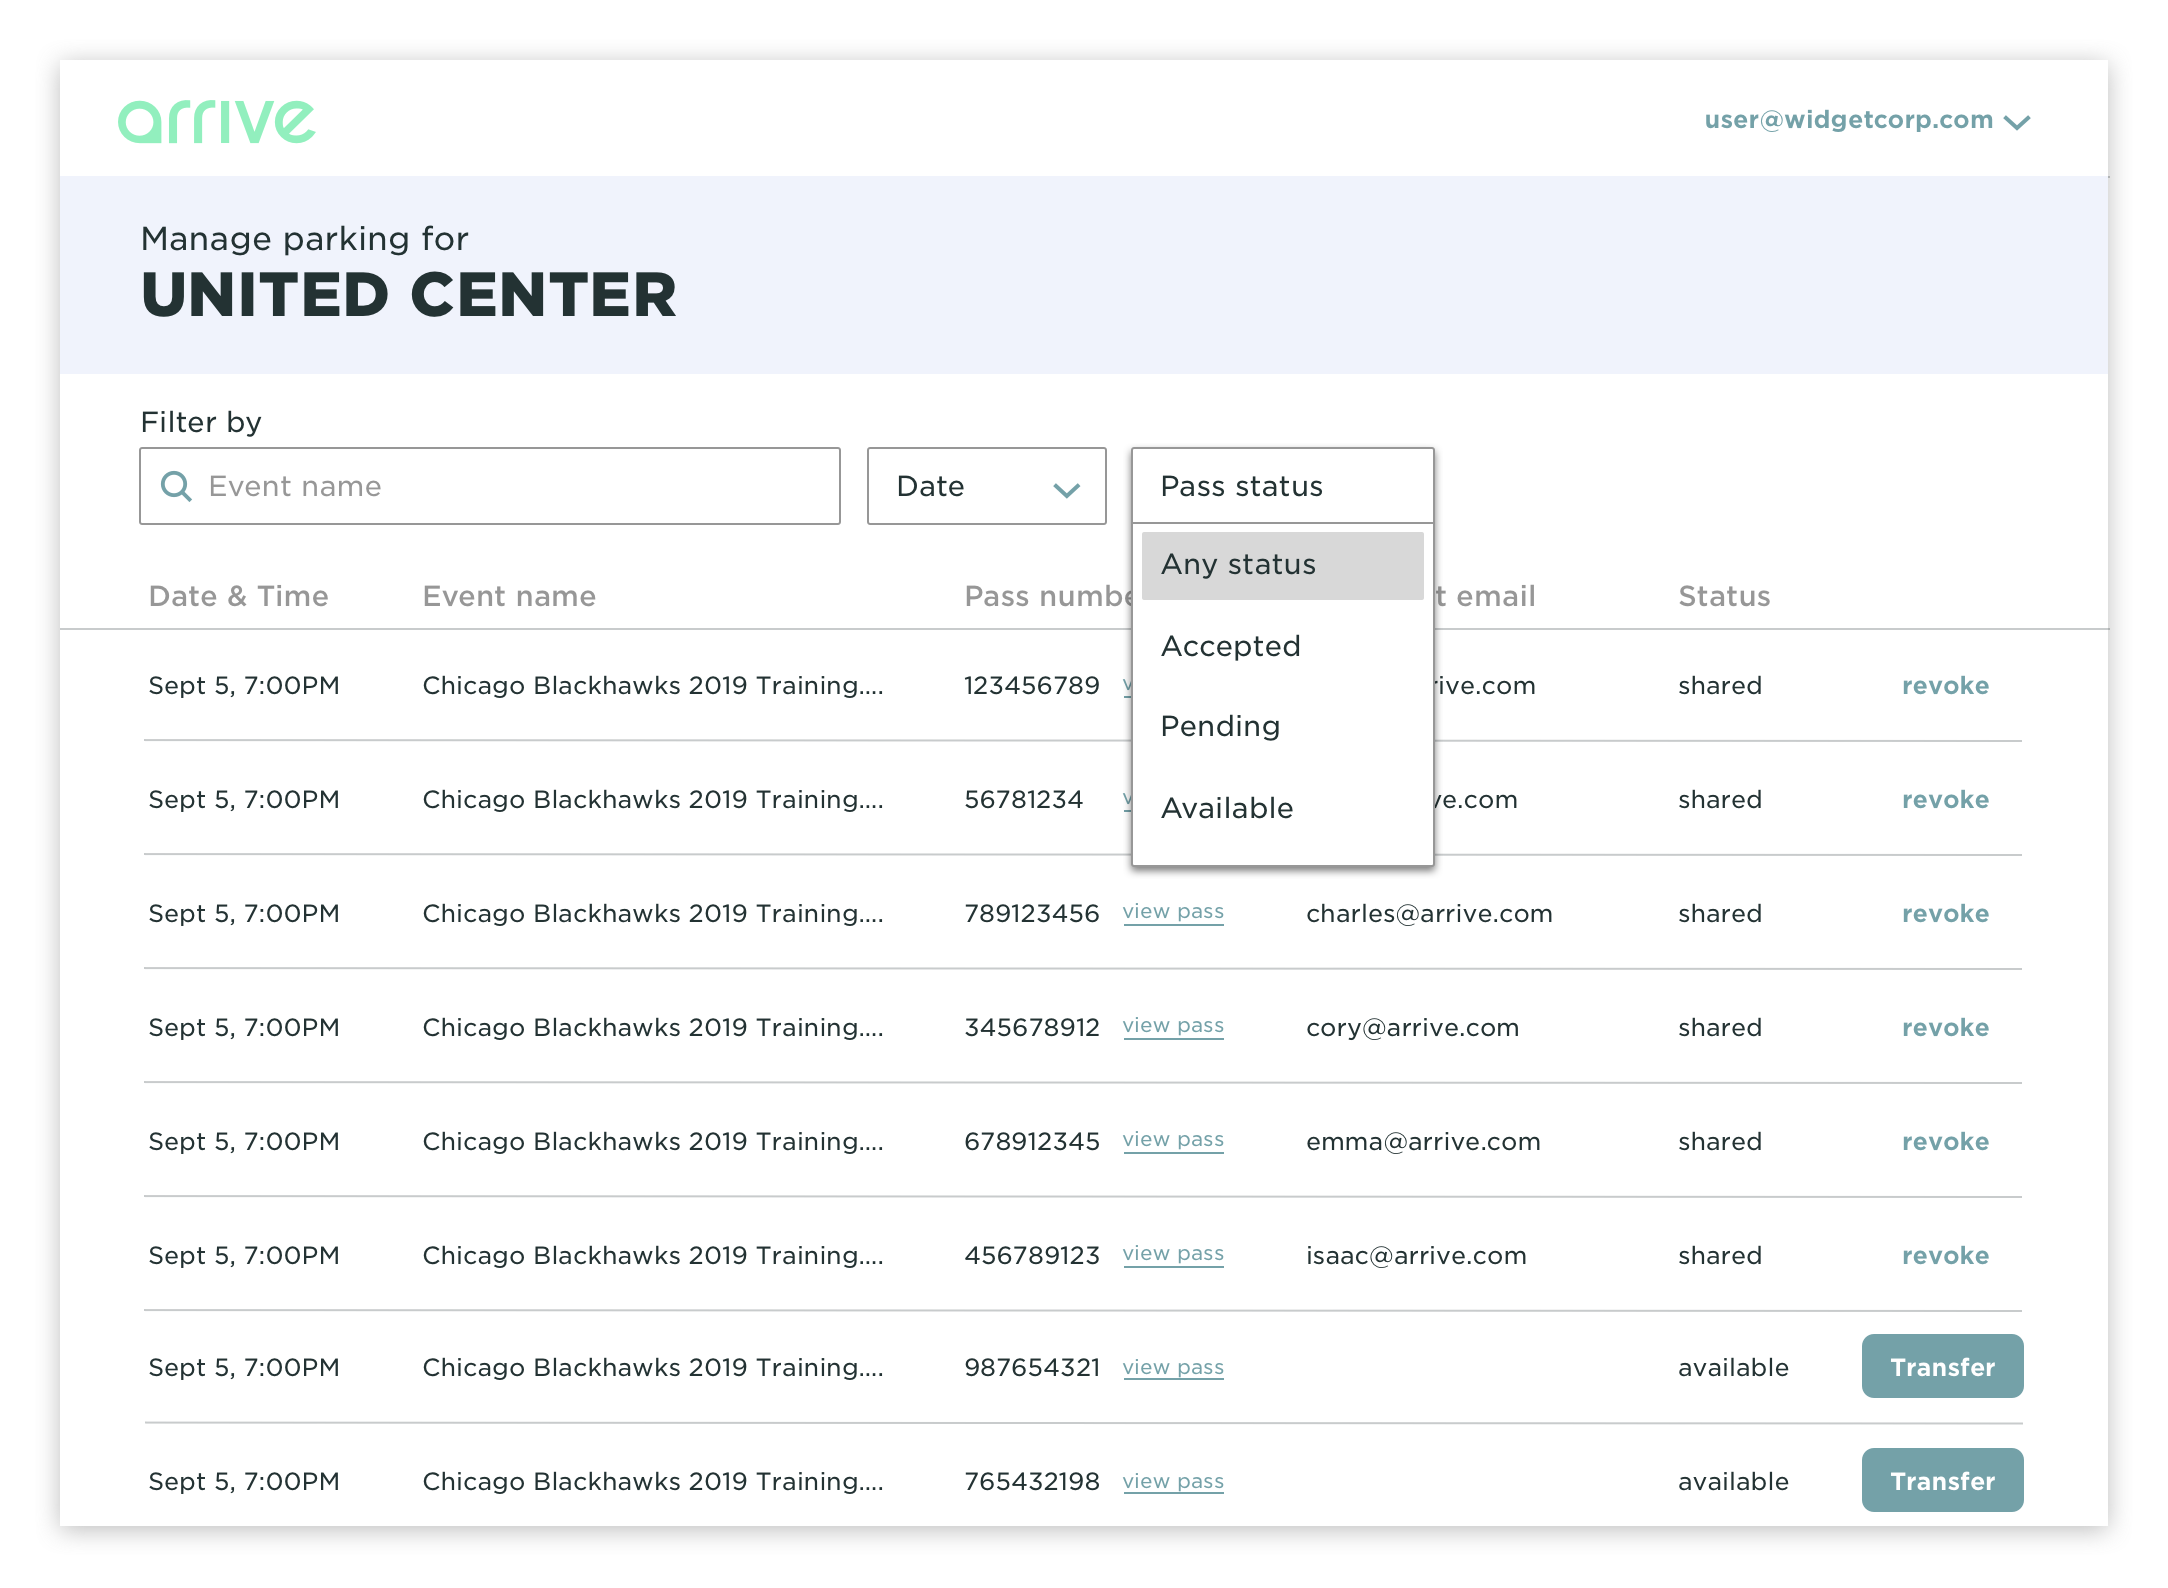Collapse the Pass status dropdown
The height and width of the screenshot is (1588, 2168).
(x=1282, y=486)
